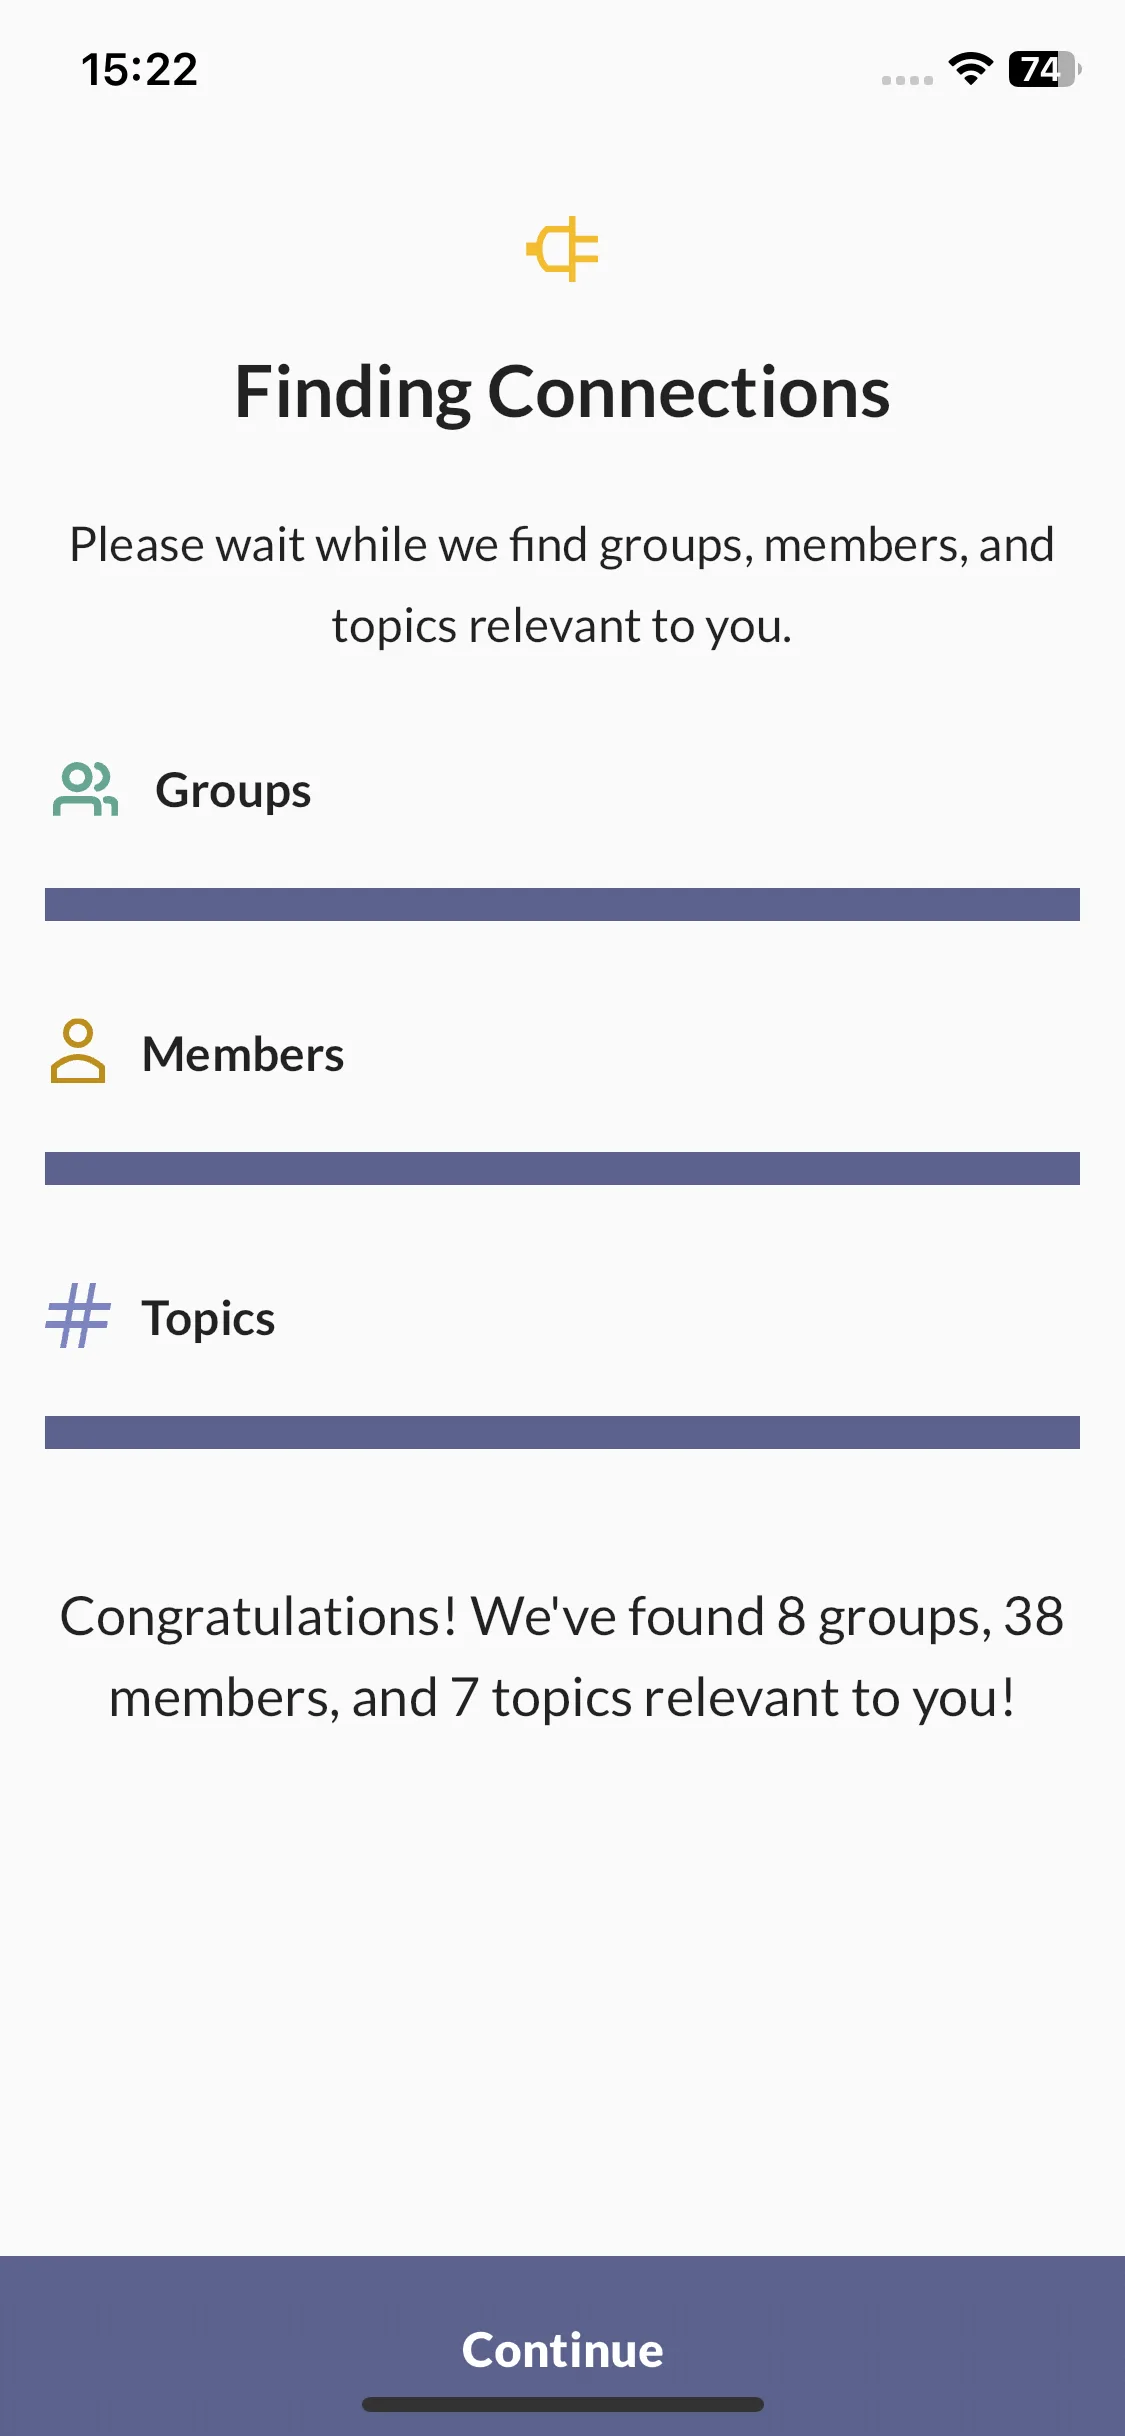1125x2436 pixels.
Task: Tap the 15:22 clock in status bar
Action: click(x=139, y=69)
